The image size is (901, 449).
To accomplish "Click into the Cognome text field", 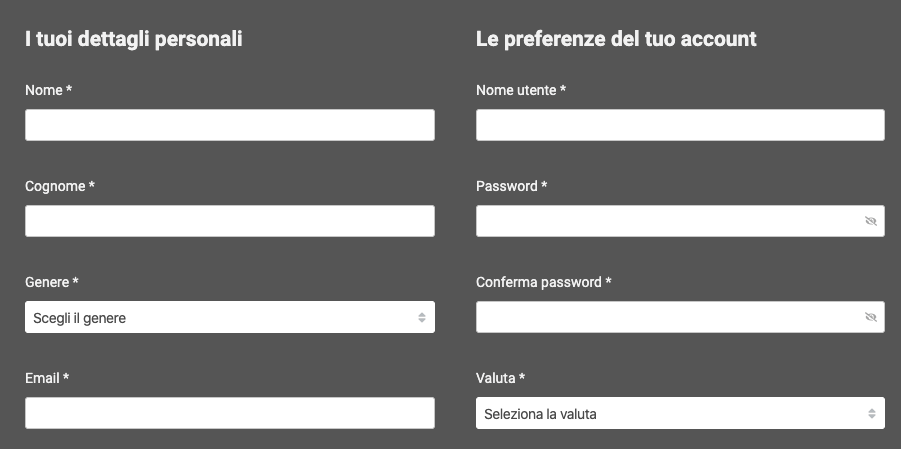I will coord(230,221).
